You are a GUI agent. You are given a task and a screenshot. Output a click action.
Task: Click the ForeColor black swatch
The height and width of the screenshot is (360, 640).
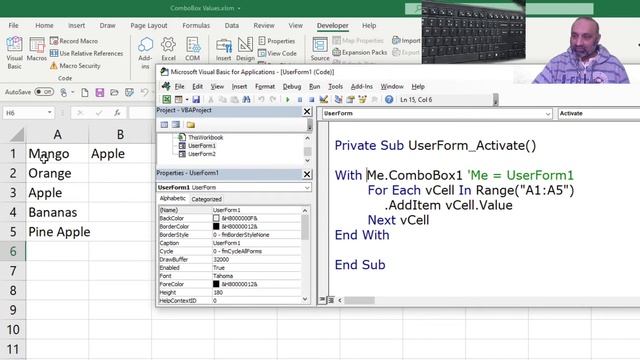click(x=216, y=284)
